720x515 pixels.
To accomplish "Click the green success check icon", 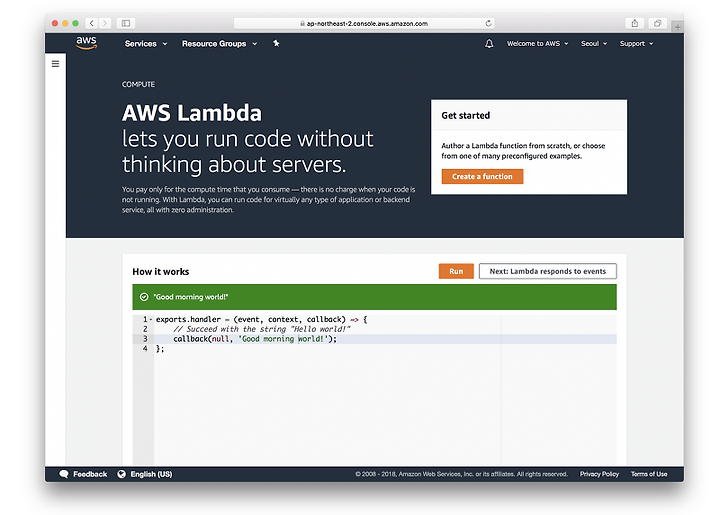I will pyautogui.click(x=144, y=297).
